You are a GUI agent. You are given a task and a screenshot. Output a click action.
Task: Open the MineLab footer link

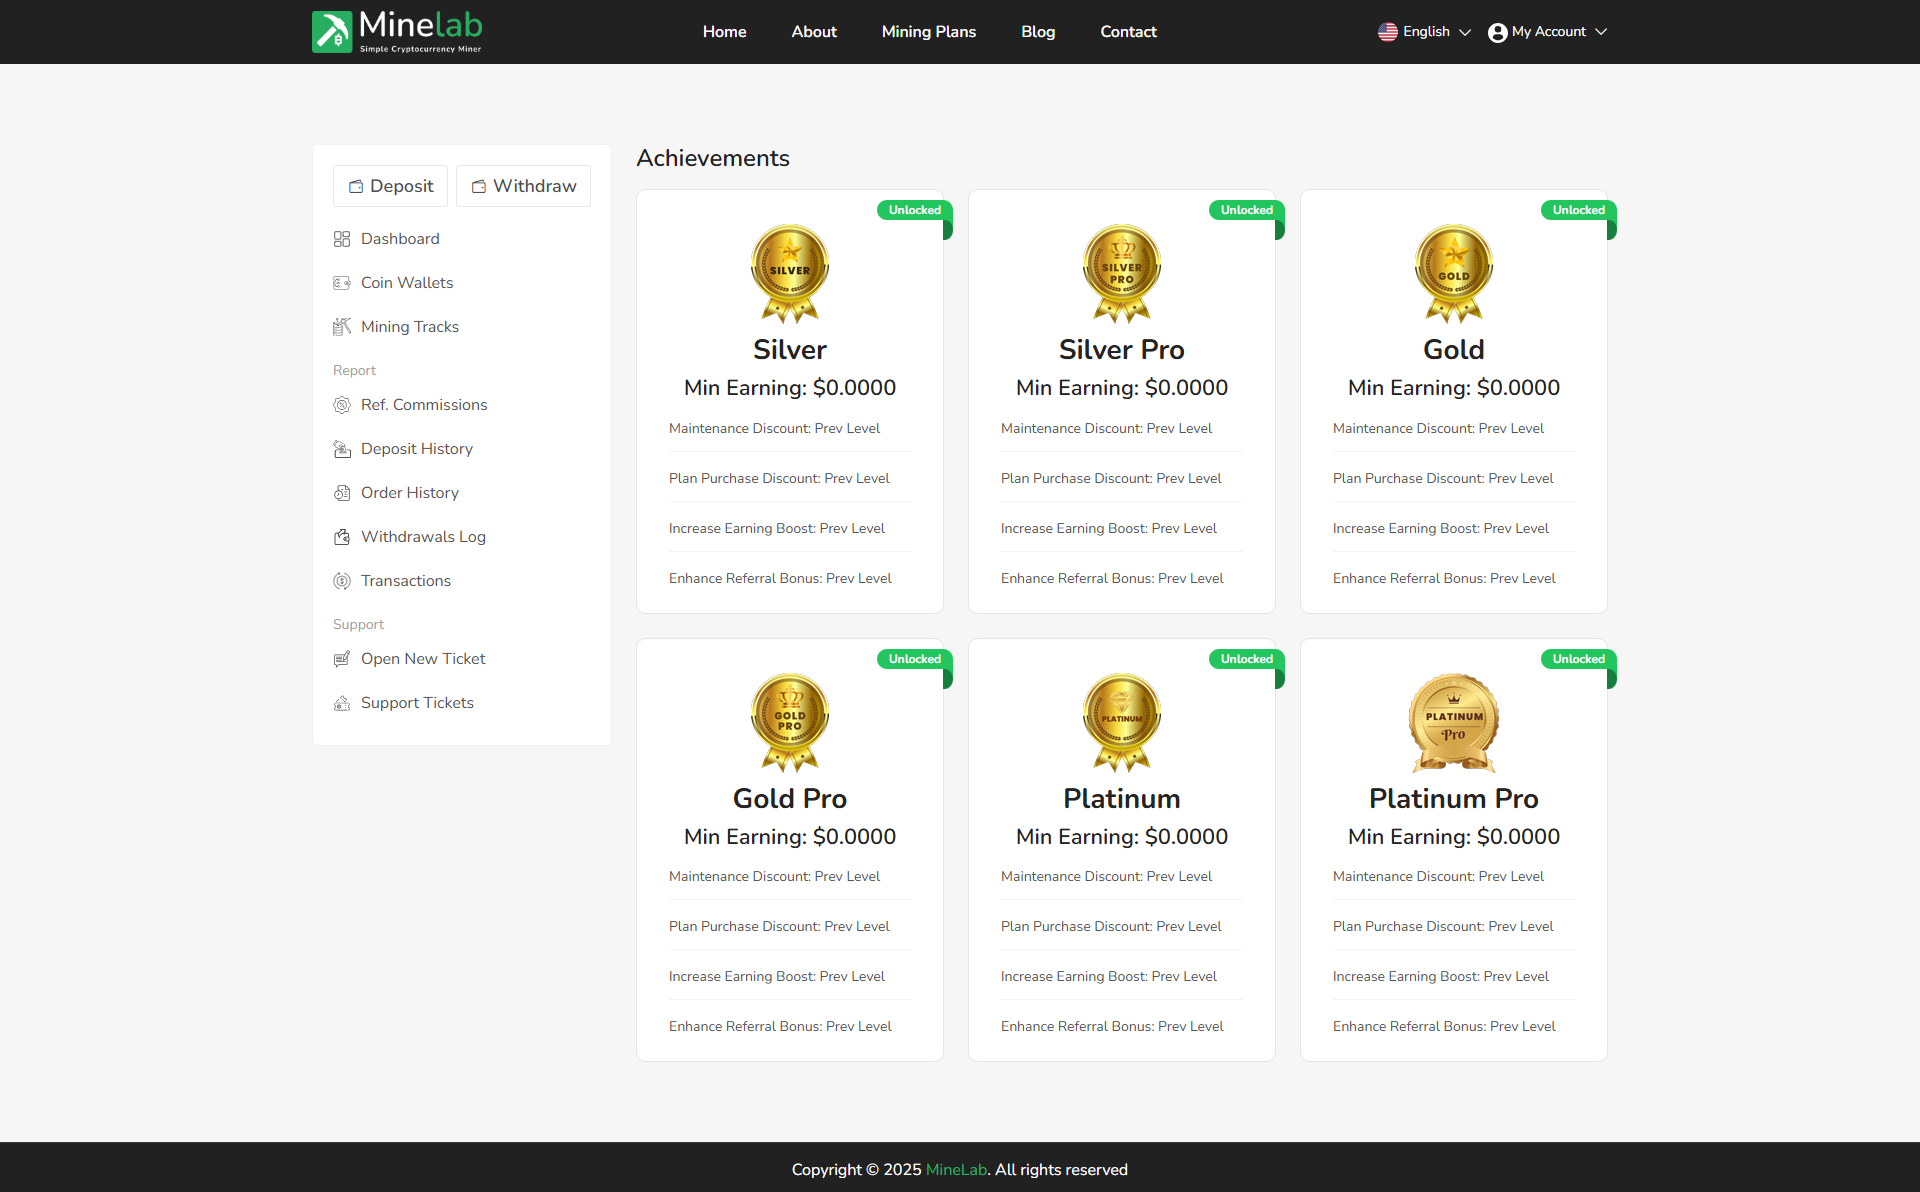pyautogui.click(x=956, y=1170)
